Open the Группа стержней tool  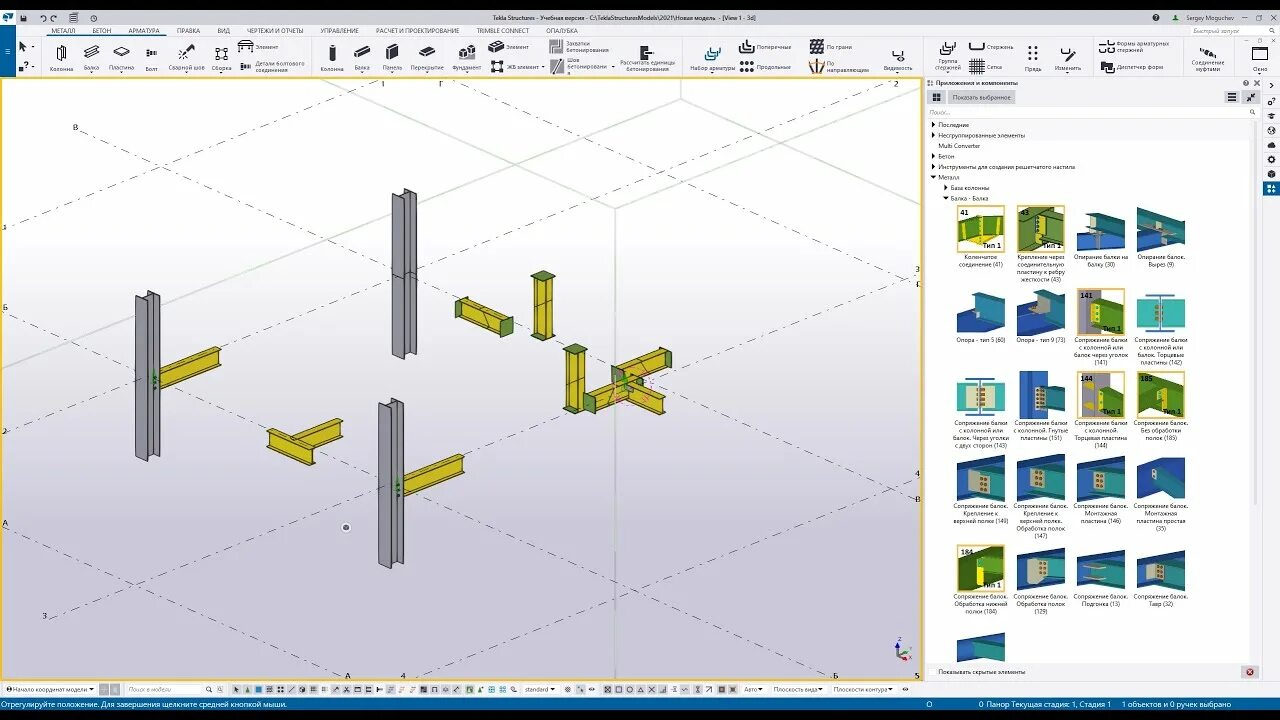click(x=947, y=58)
